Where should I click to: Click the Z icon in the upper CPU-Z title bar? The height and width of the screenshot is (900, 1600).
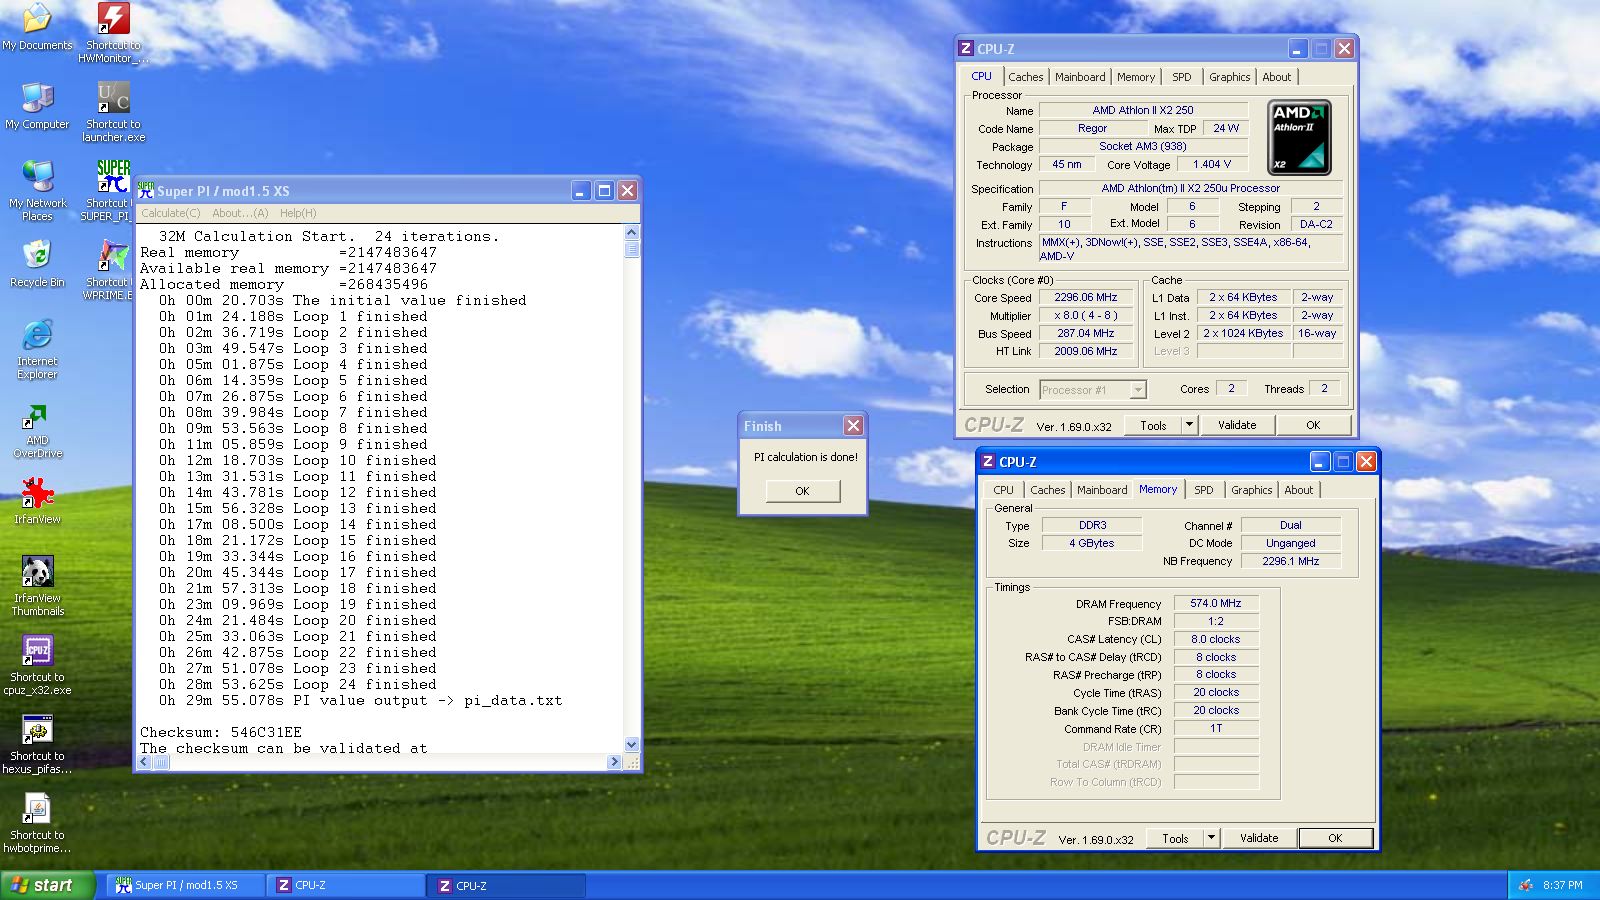click(x=966, y=48)
